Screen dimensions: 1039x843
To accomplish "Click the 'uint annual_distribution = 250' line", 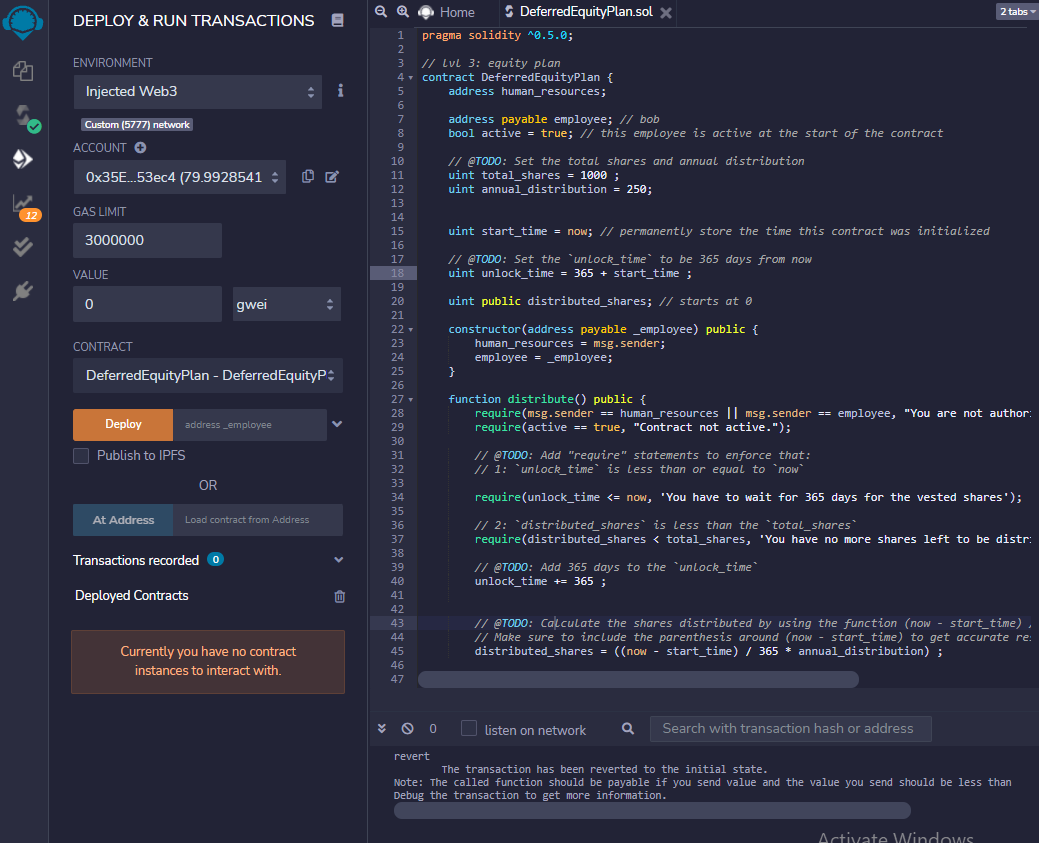I will [550, 190].
